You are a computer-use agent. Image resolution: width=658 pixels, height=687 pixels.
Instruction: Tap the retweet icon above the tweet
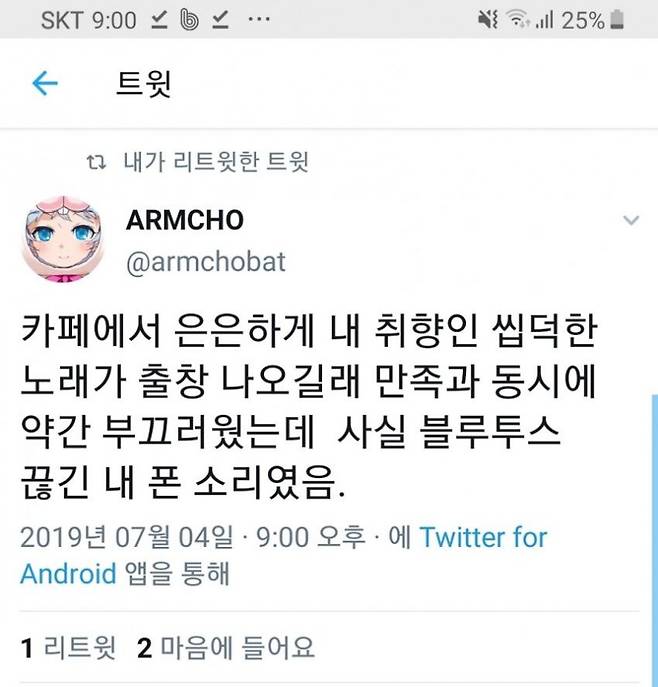coord(96,162)
